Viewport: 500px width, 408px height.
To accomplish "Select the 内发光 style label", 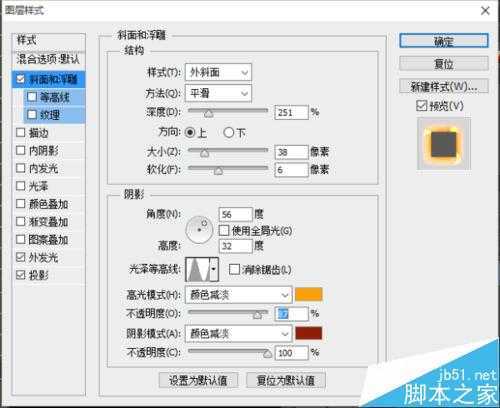I will click(44, 168).
